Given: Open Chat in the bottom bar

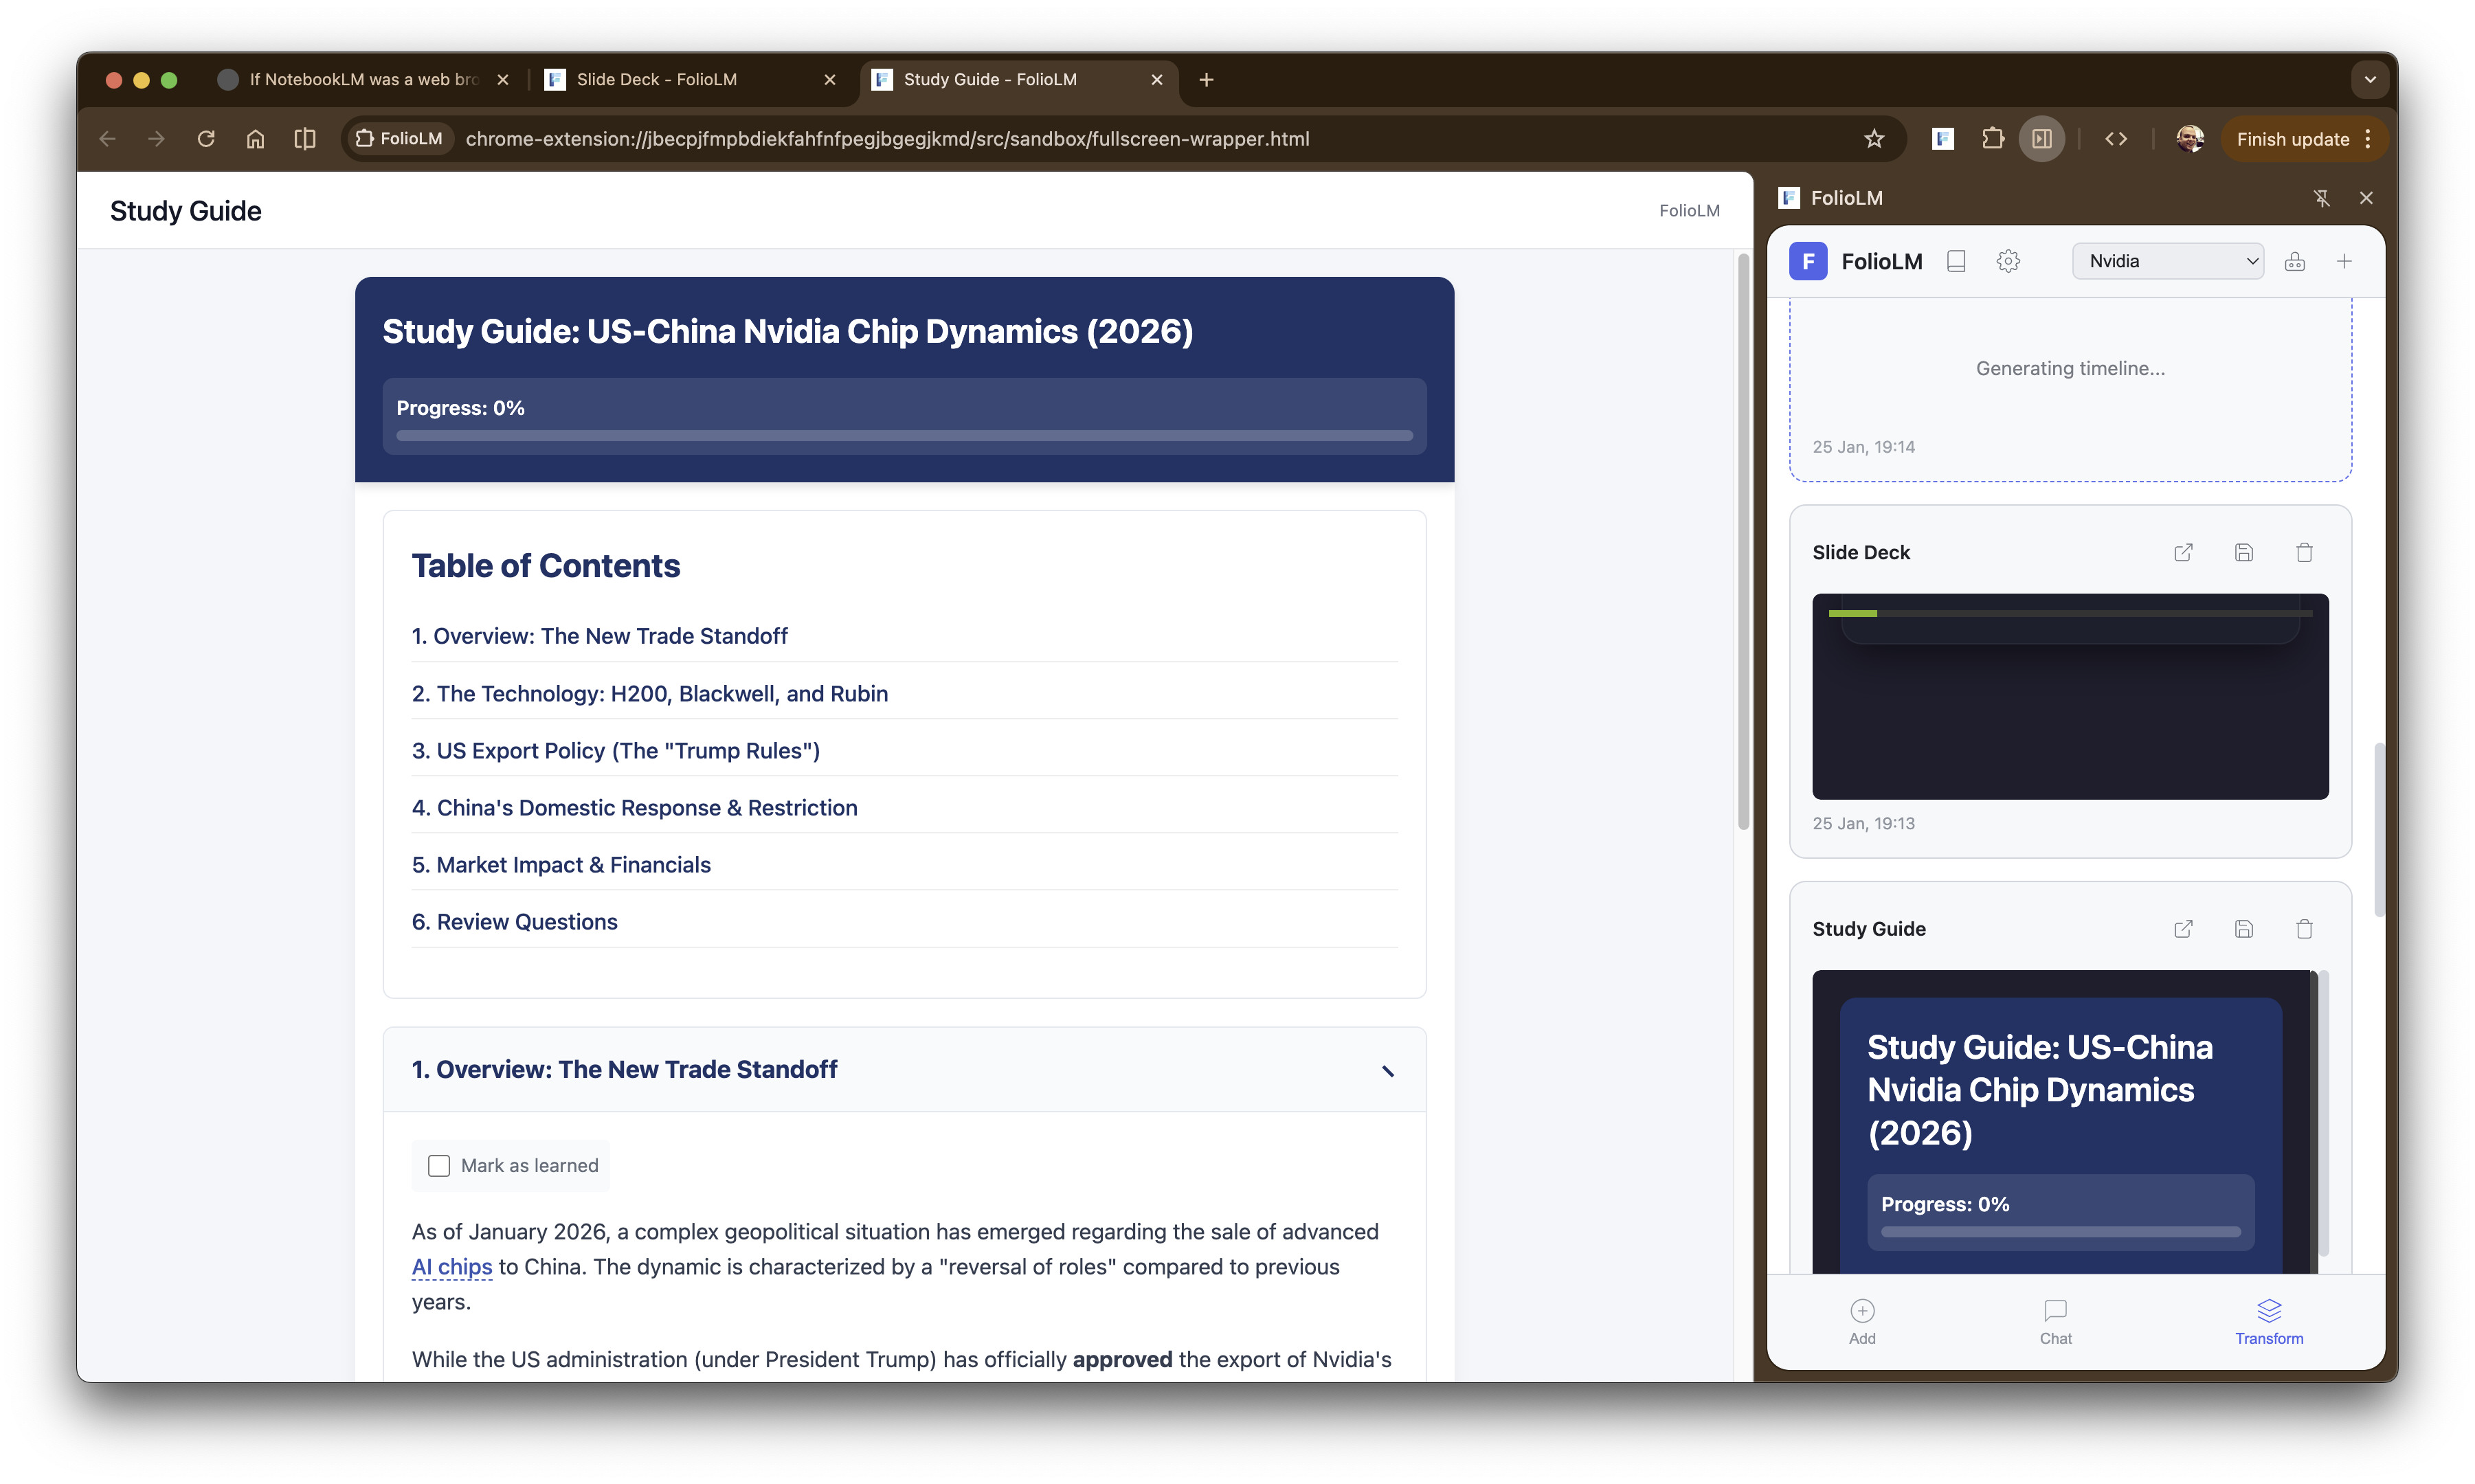Looking at the screenshot, I should point(2055,1319).
